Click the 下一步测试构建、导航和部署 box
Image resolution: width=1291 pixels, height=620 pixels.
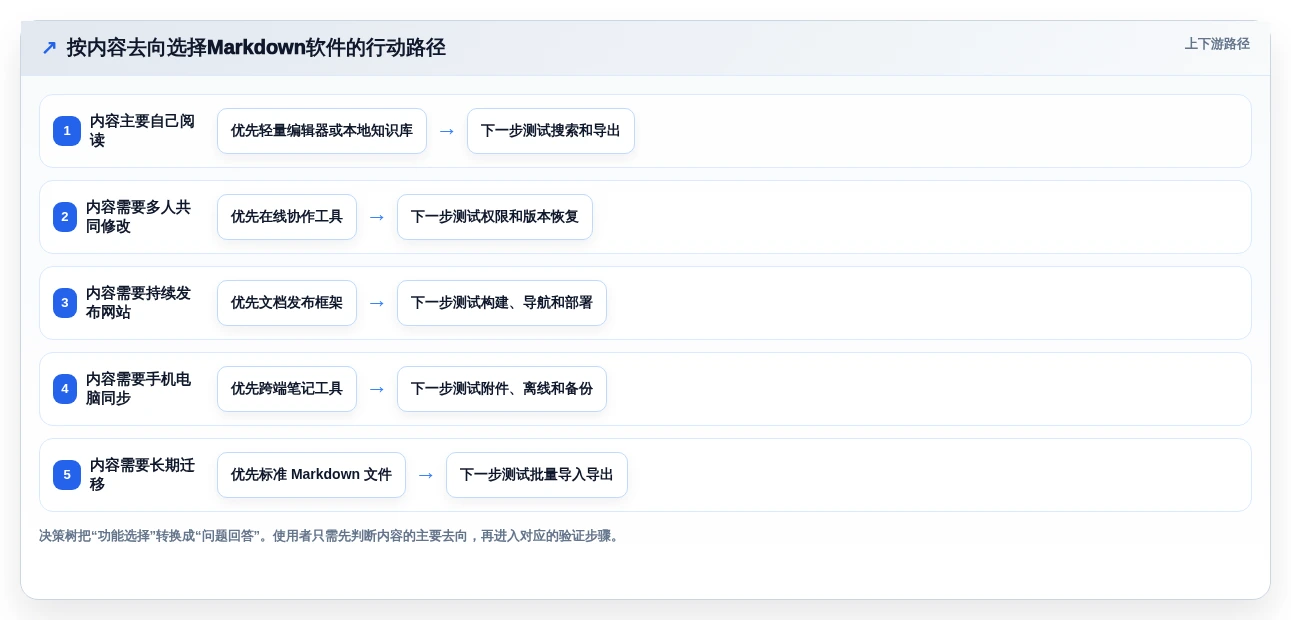click(502, 303)
